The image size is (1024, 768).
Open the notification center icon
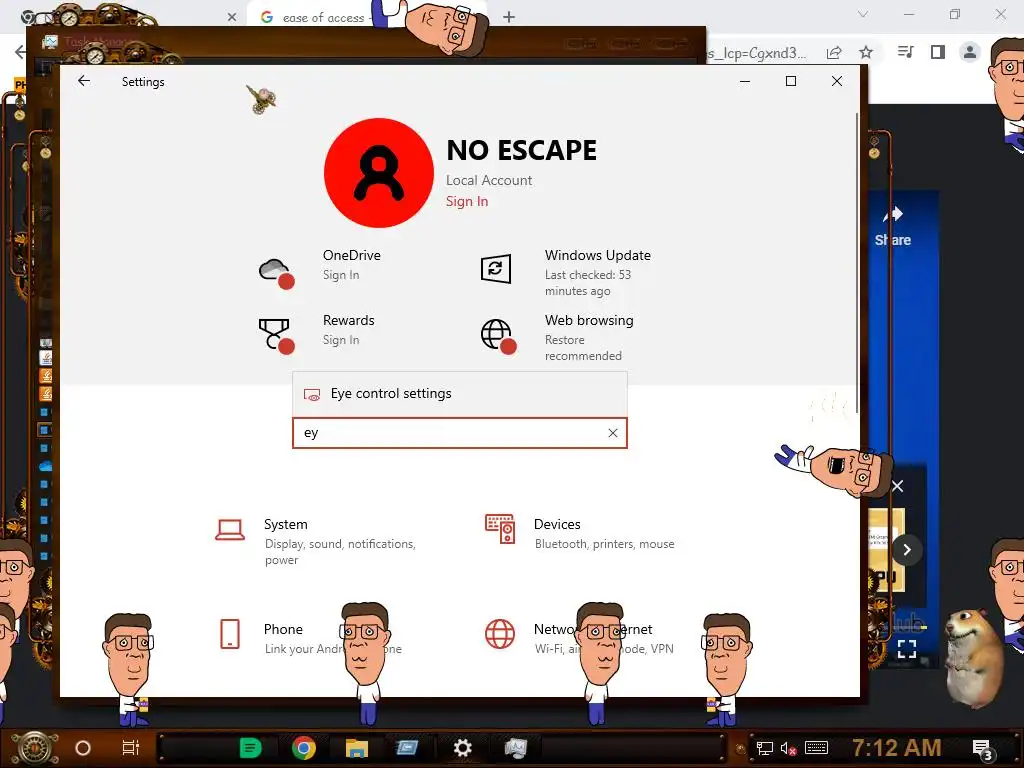pyautogui.click(x=982, y=748)
